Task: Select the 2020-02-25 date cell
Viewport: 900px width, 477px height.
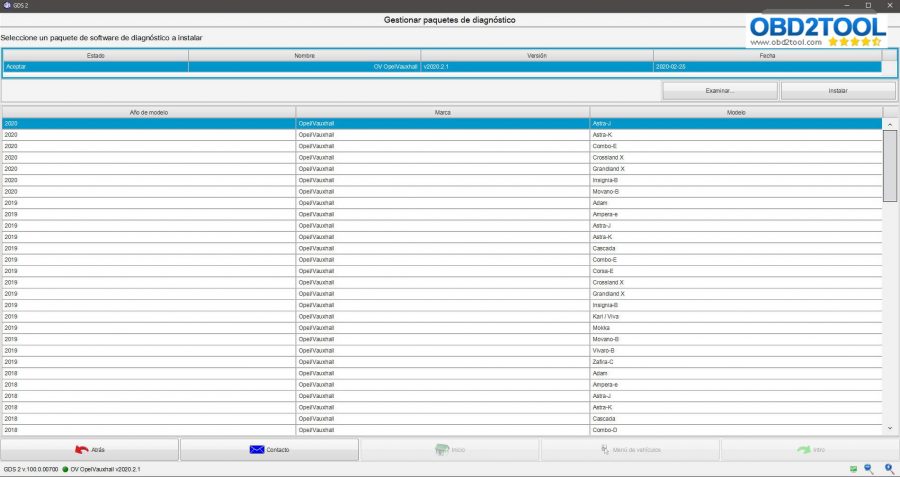Action: point(767,67)
